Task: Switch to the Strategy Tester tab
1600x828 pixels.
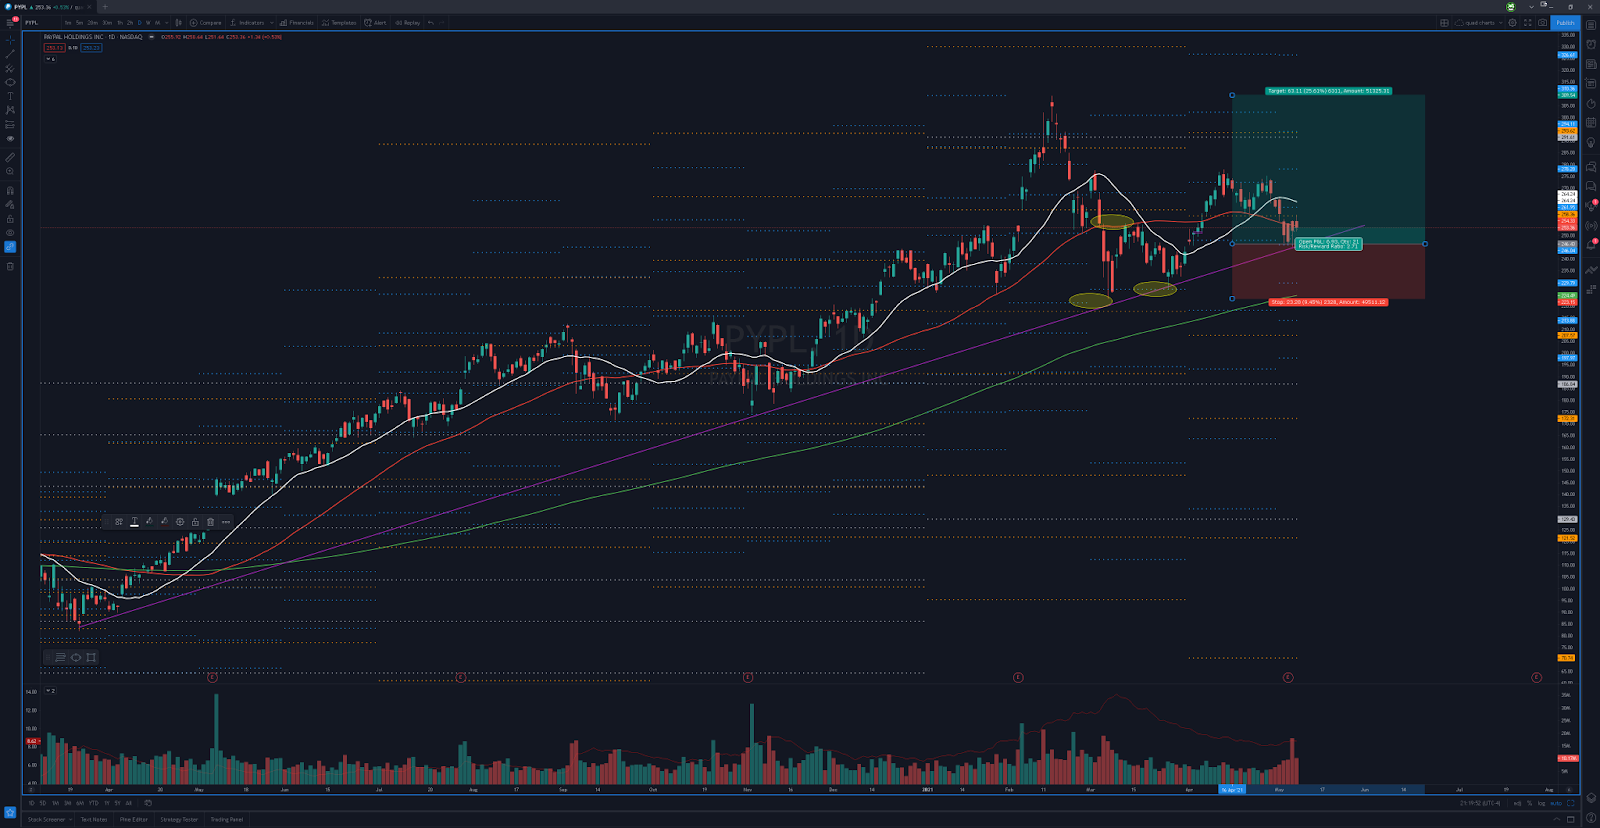Action: pyautogui.click(x=179, y=819)
